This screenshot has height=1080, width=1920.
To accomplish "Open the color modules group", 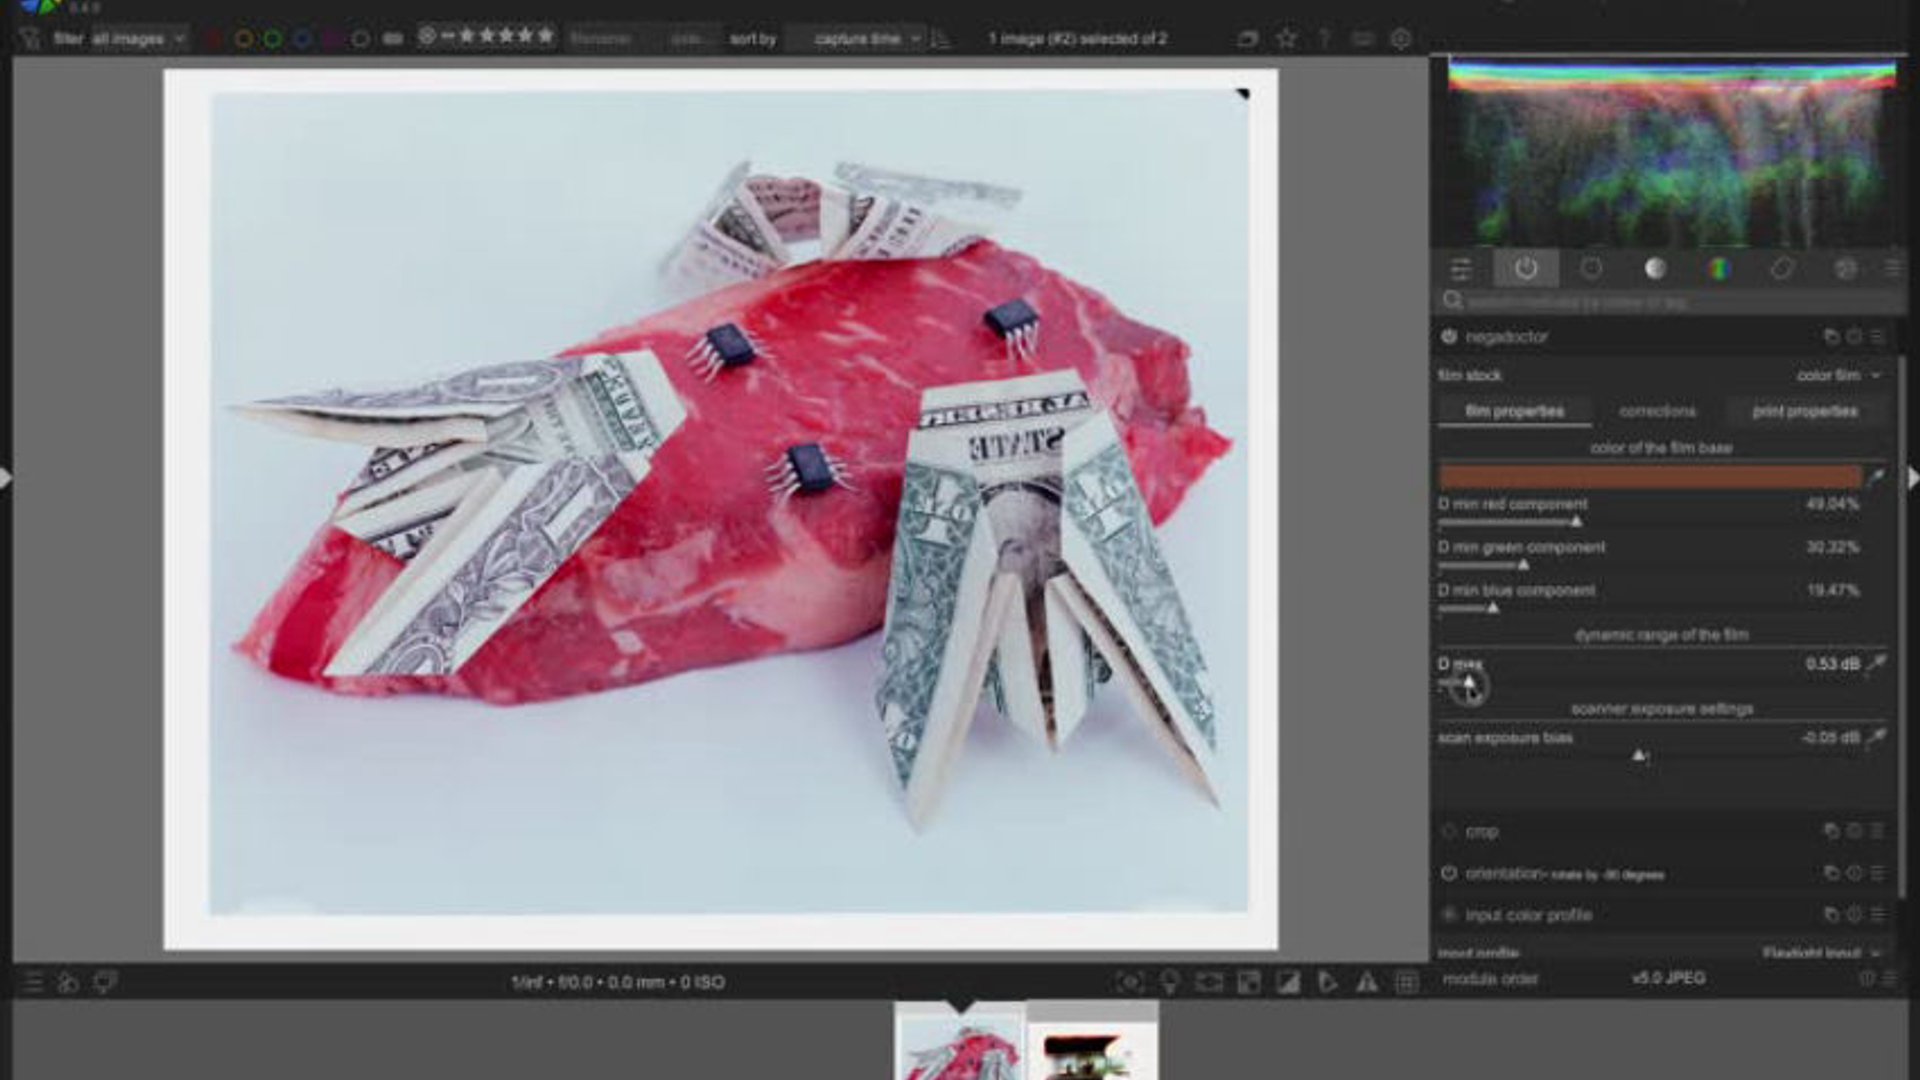I will click(x=1719, y=268).
